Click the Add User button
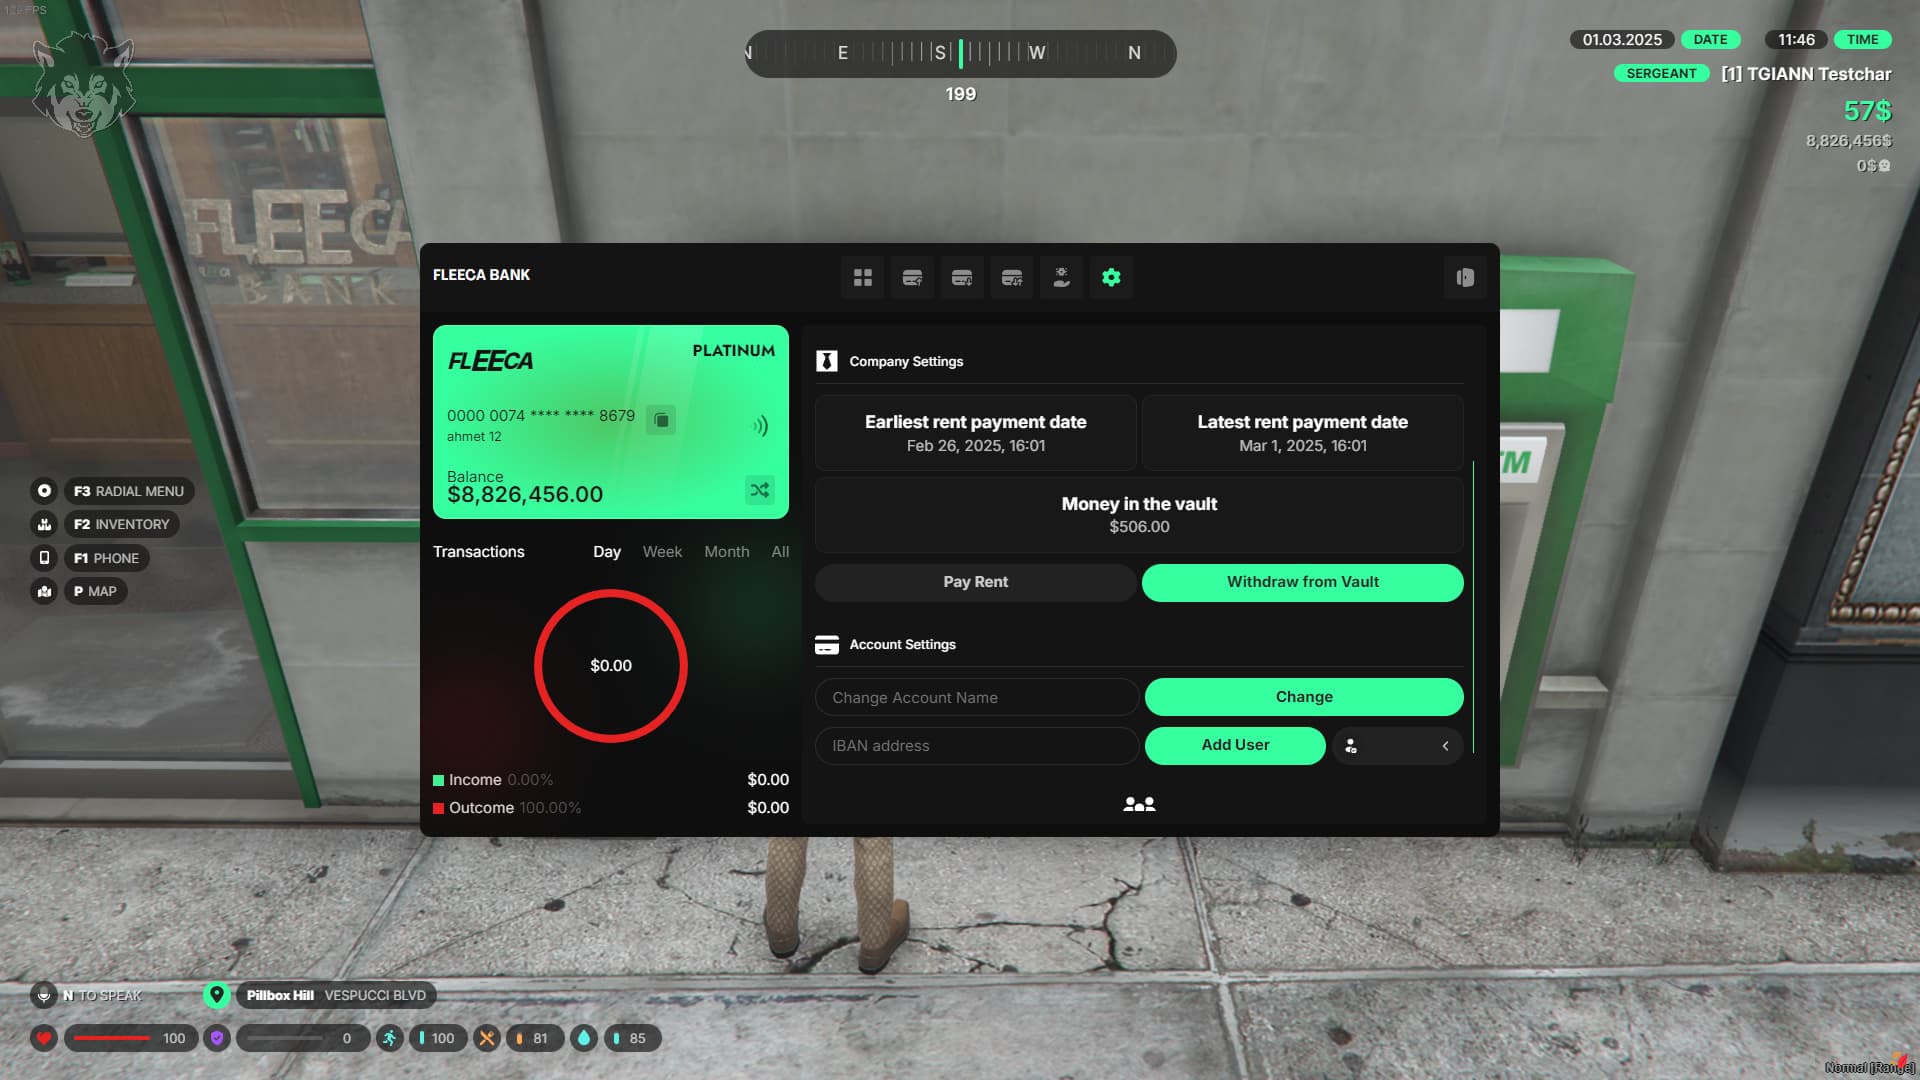This screenshot has height=1080, width=1920. point(1235,745)
